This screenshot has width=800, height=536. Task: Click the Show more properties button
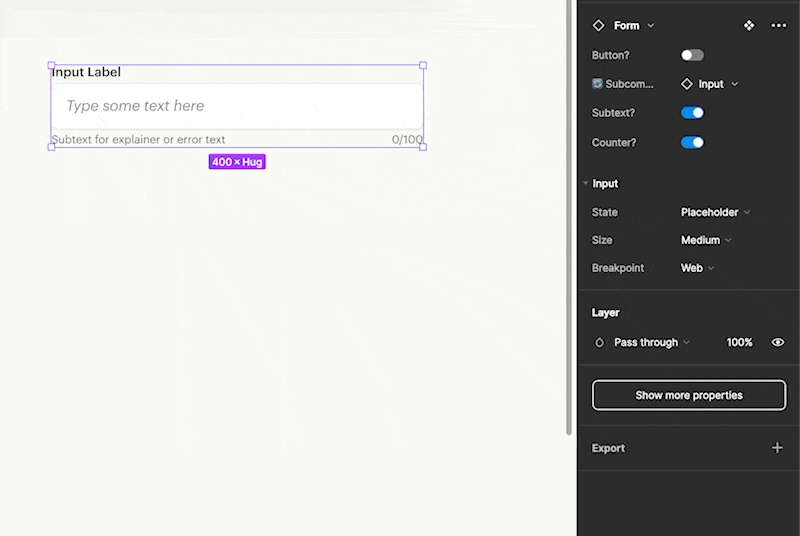pyautogui.click(x=689, y=395)
